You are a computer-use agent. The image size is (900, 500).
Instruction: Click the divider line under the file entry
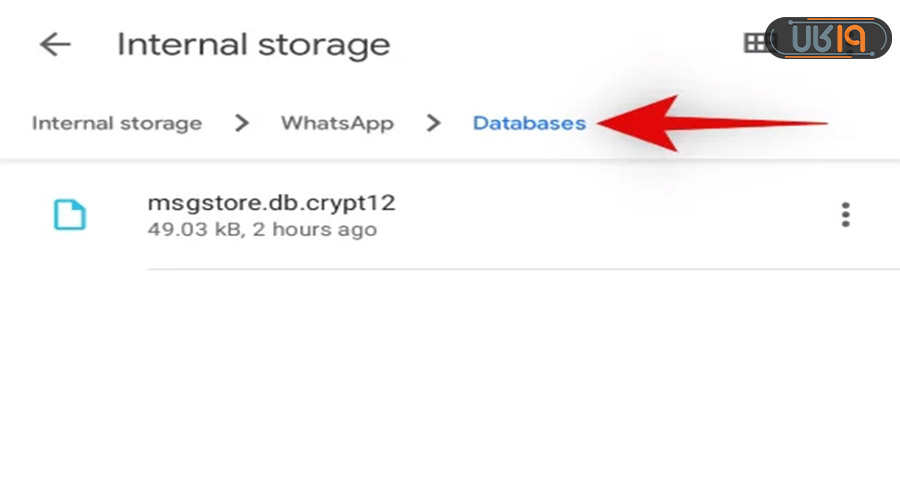[x=500, y=269]
